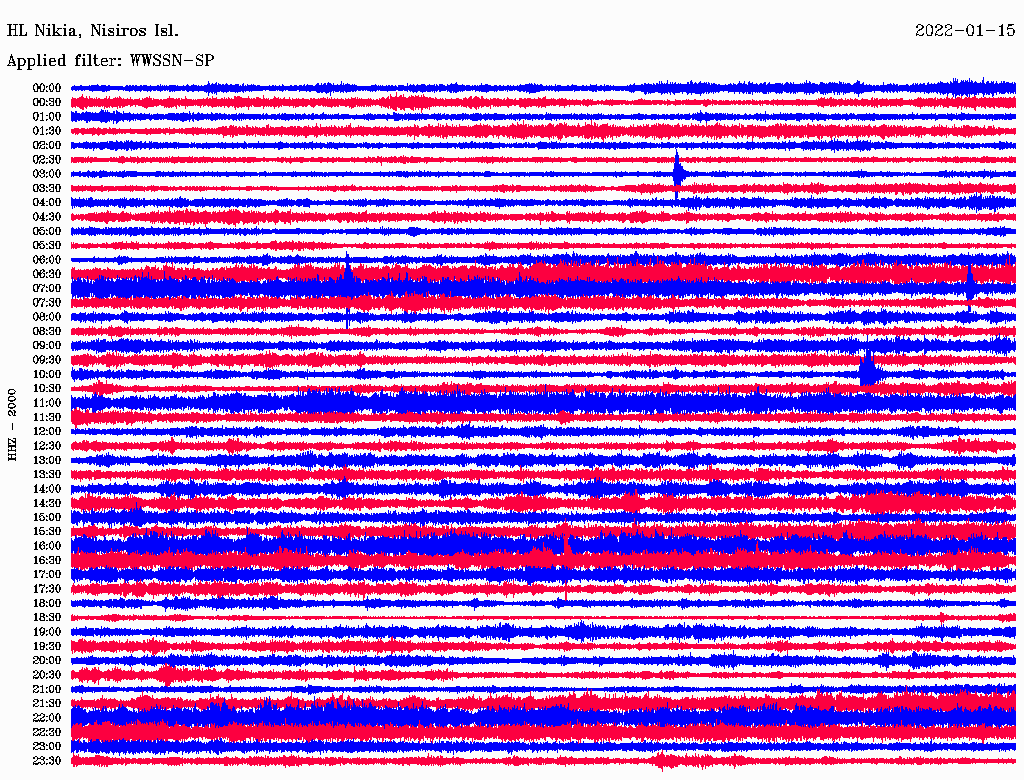1024x780 pixels.
Task: Click the 05:00 time label
Action: click(47, 231)
